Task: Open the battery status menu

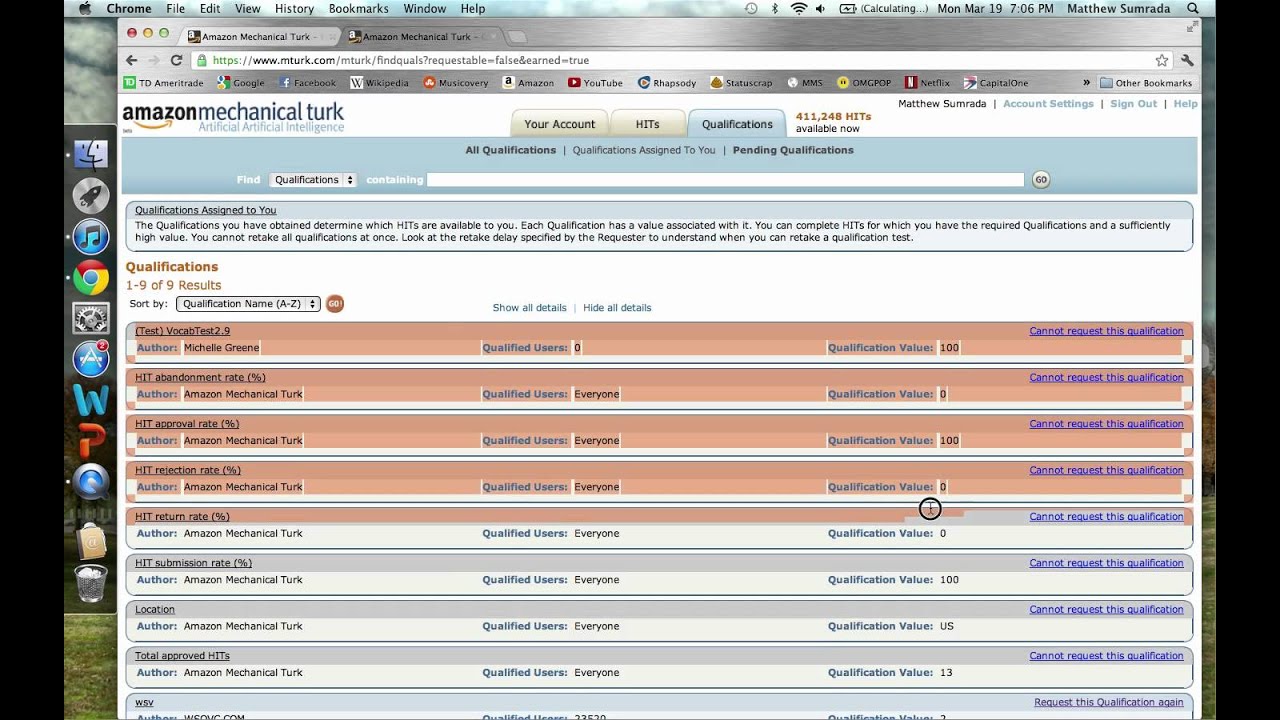Action: tap(884, 8)
